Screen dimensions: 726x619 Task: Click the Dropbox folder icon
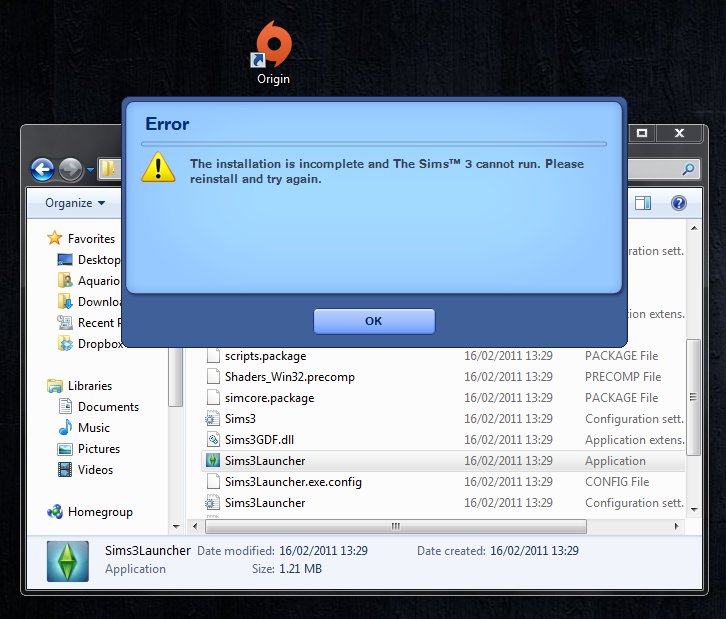(x=65, y=344)
